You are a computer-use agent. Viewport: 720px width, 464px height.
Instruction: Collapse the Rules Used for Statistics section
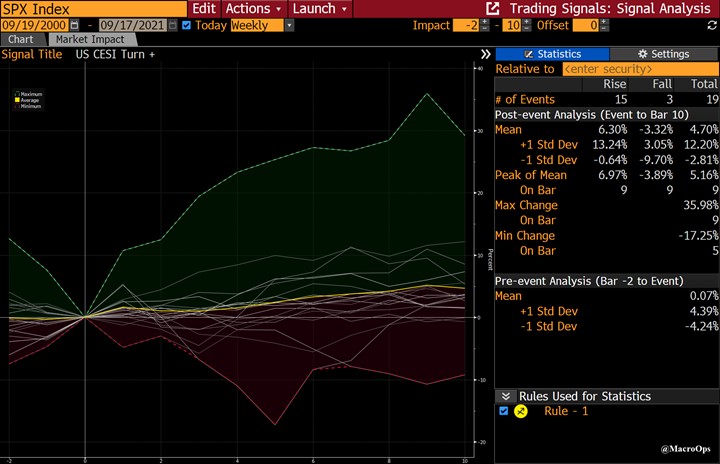(x=505, y=396)
